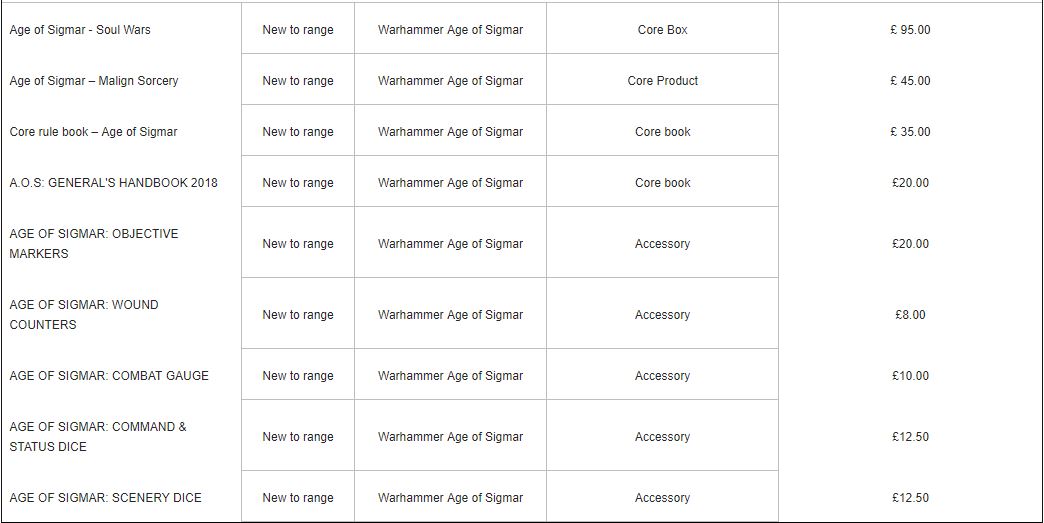The image size is (1044, 523).
Task: Select AGE OF SIGMAR: WOUND COUNTERS name
Action: (x=84, y=315)
